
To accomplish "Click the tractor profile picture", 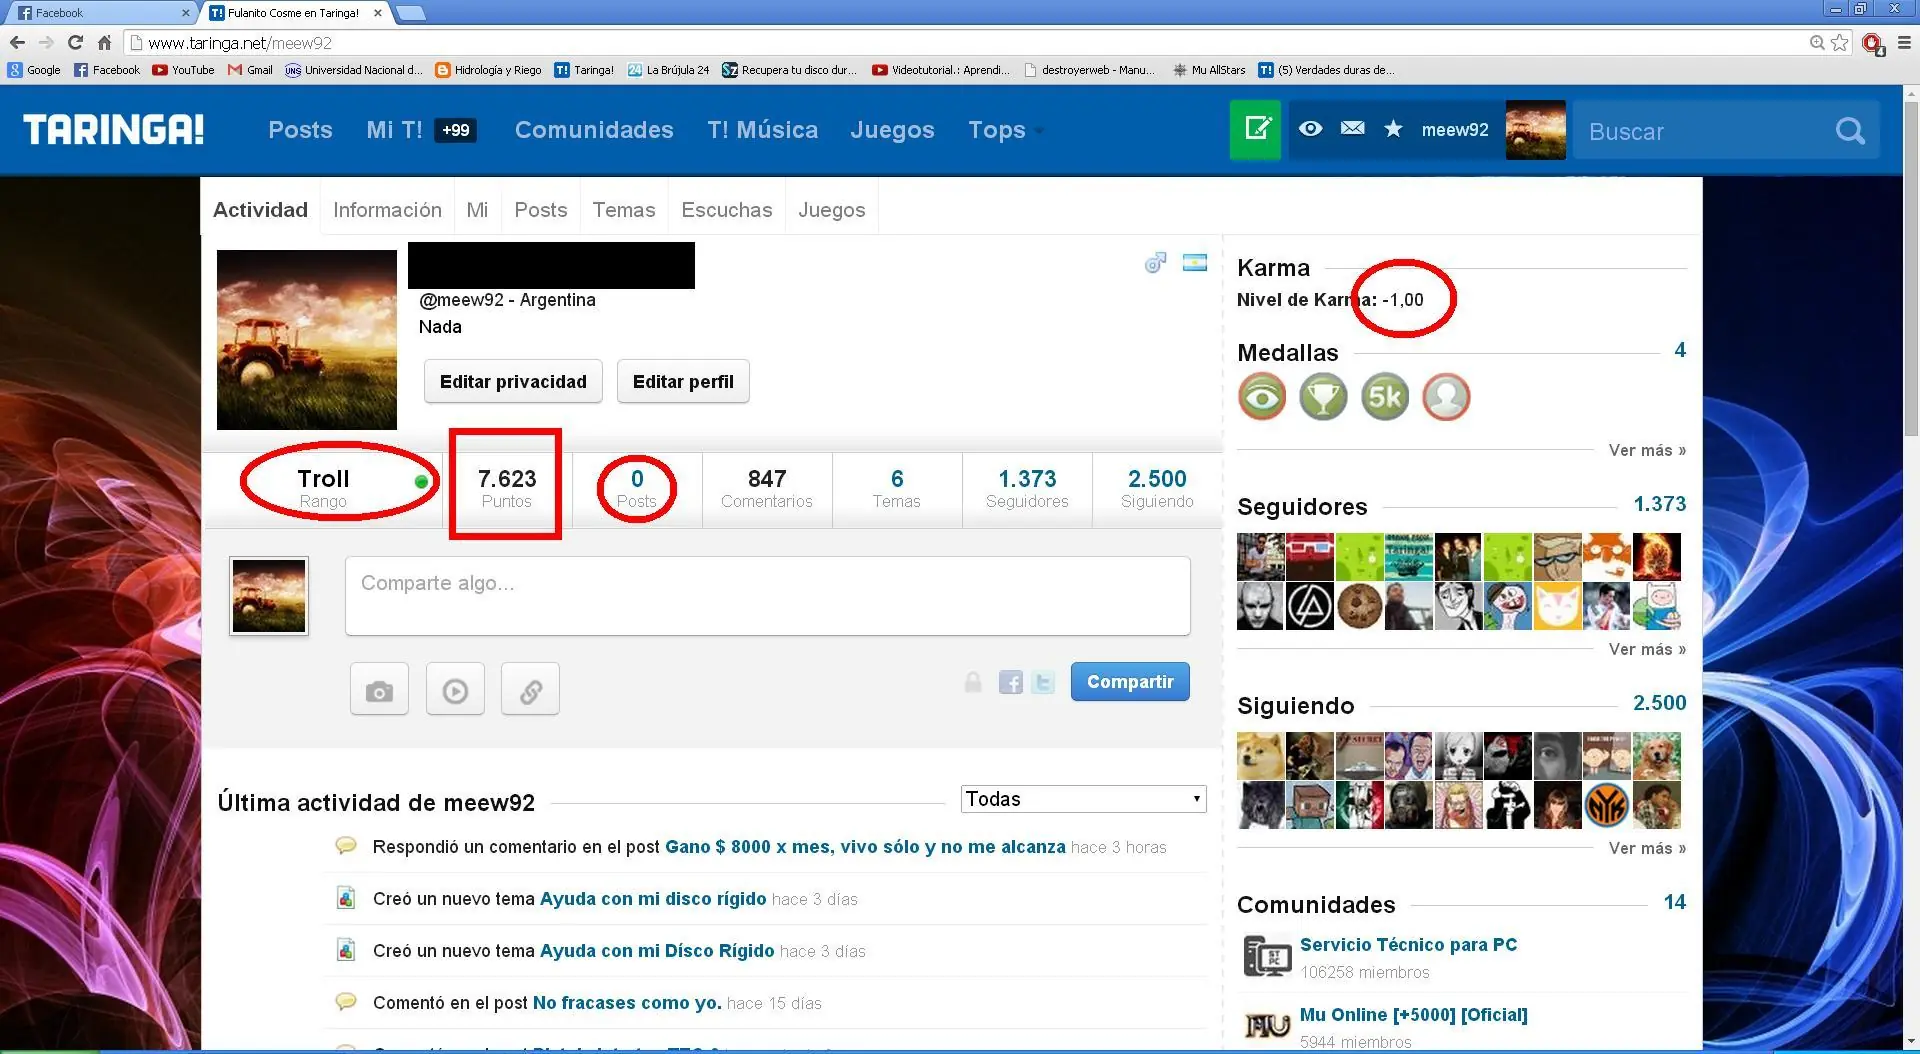I will point(307,340).
